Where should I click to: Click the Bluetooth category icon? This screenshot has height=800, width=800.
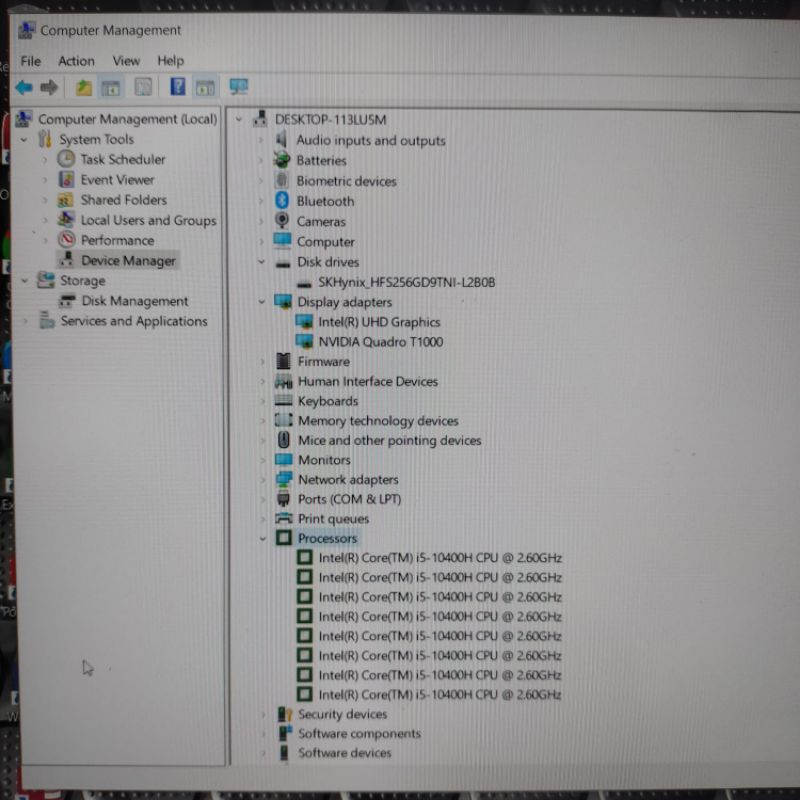pos(283,201)
